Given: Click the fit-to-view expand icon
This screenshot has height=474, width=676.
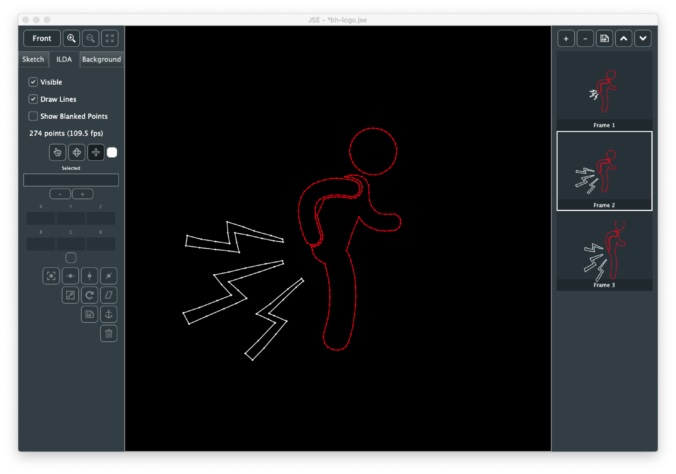Looking at the screenshot, I should pyautogui.click(x=110, y=38).
